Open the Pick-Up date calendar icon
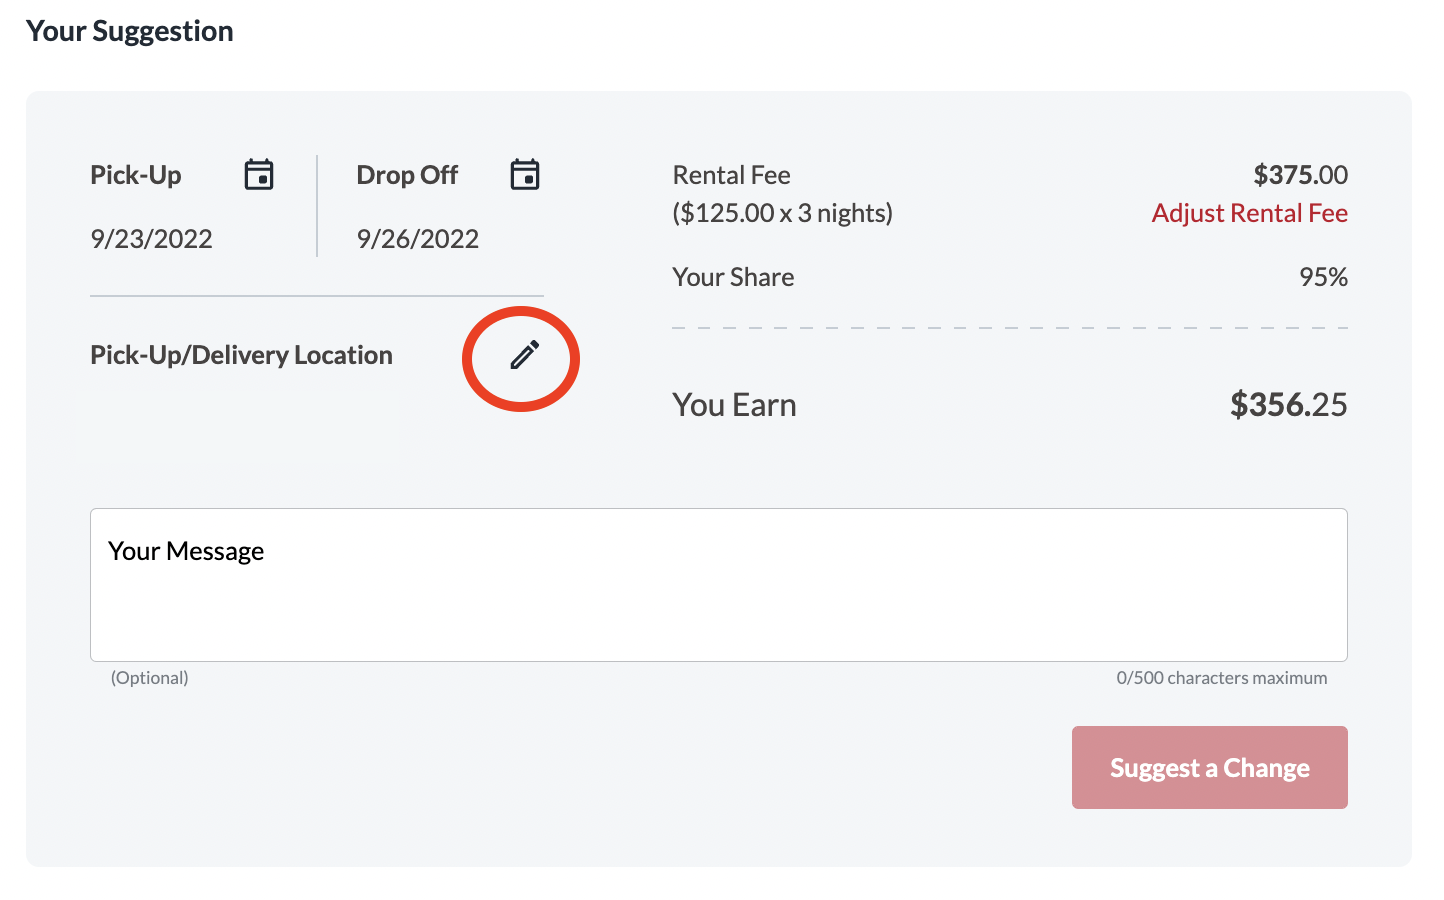1444x900 pixels. point(259,174)
